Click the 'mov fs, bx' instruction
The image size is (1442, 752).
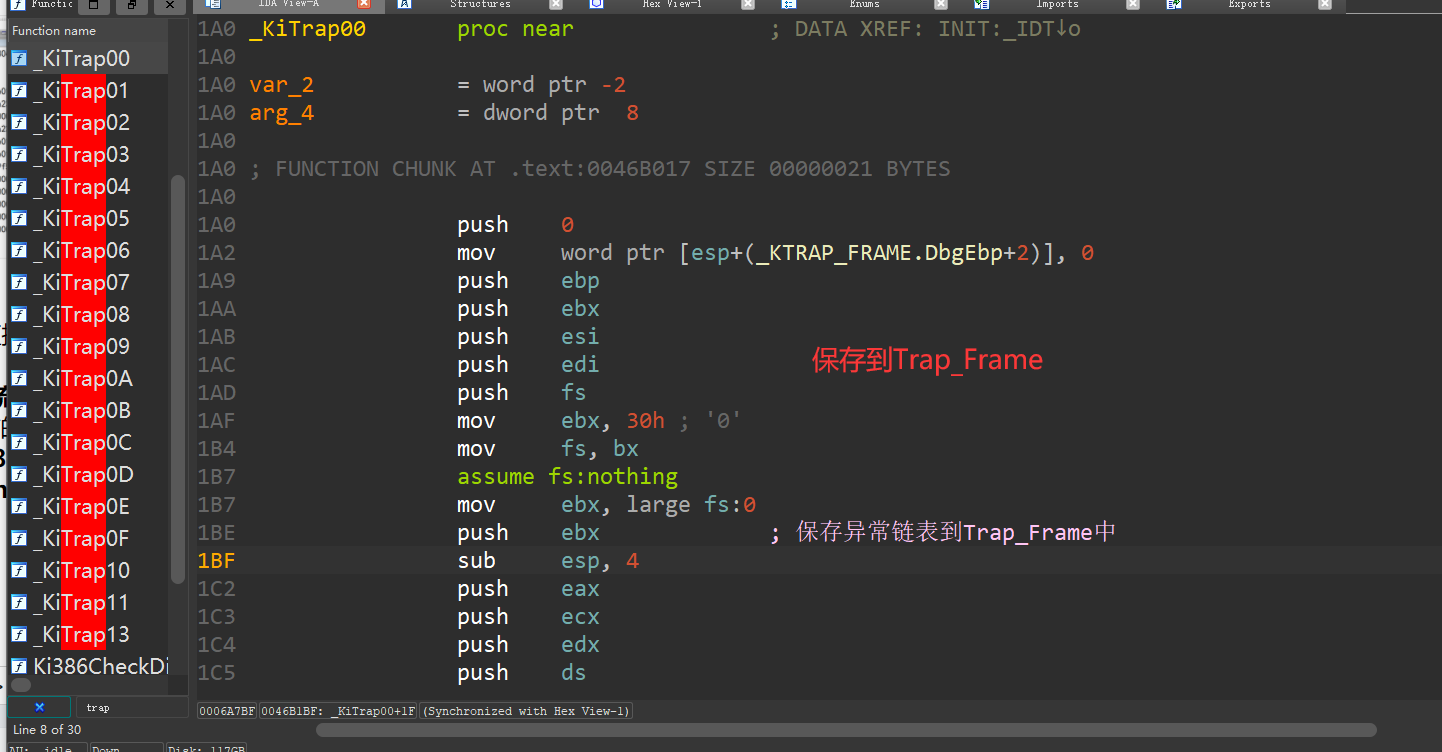pyautogui.click(x=548, y=449)
